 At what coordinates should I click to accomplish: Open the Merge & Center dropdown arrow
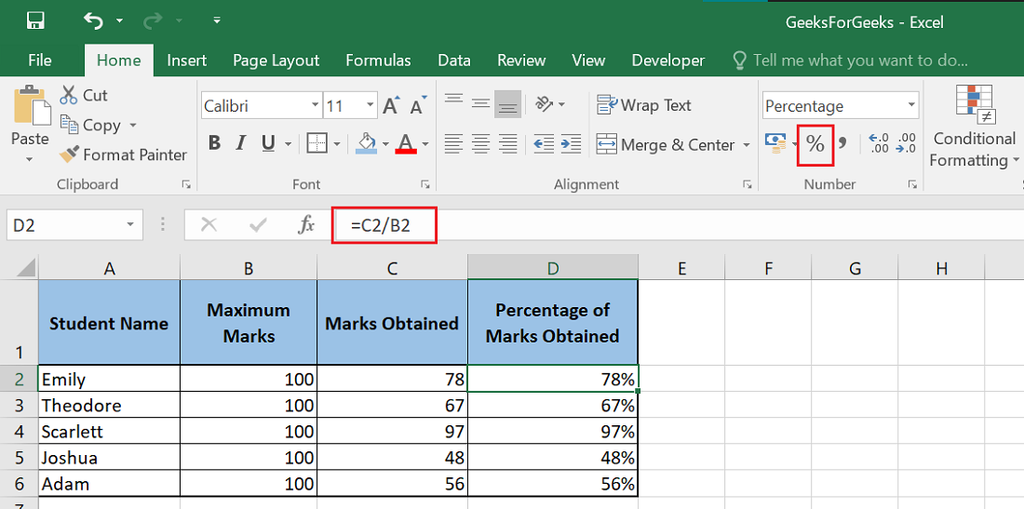746,145
